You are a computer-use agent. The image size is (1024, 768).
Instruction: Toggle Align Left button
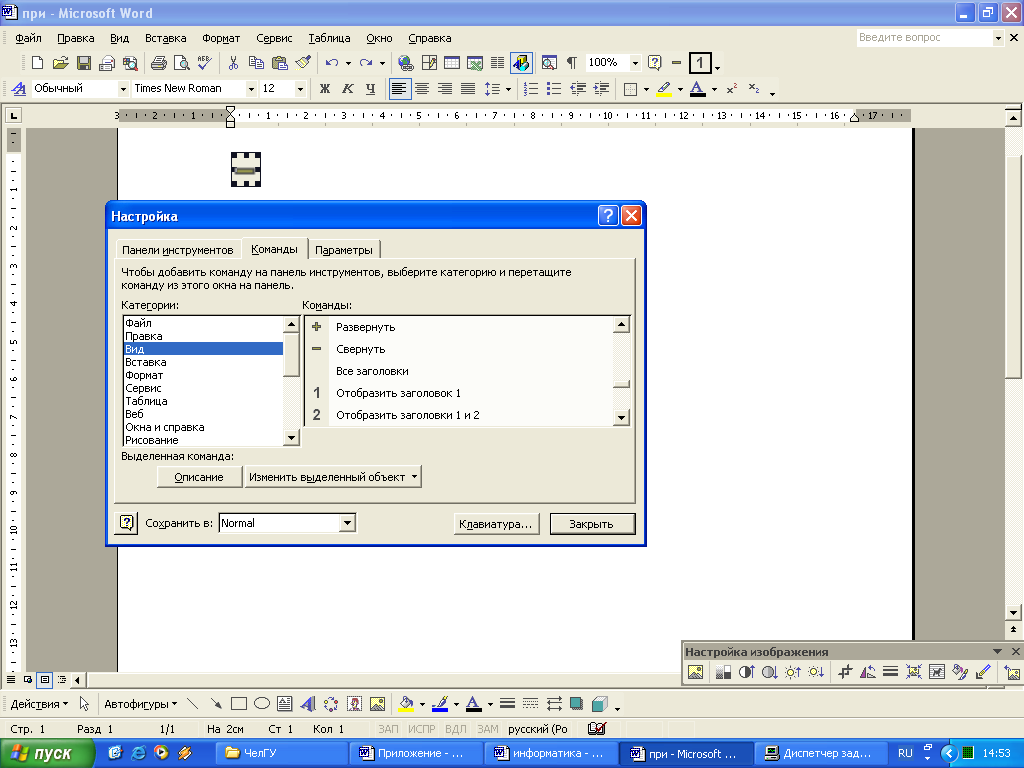pos(400,89)
